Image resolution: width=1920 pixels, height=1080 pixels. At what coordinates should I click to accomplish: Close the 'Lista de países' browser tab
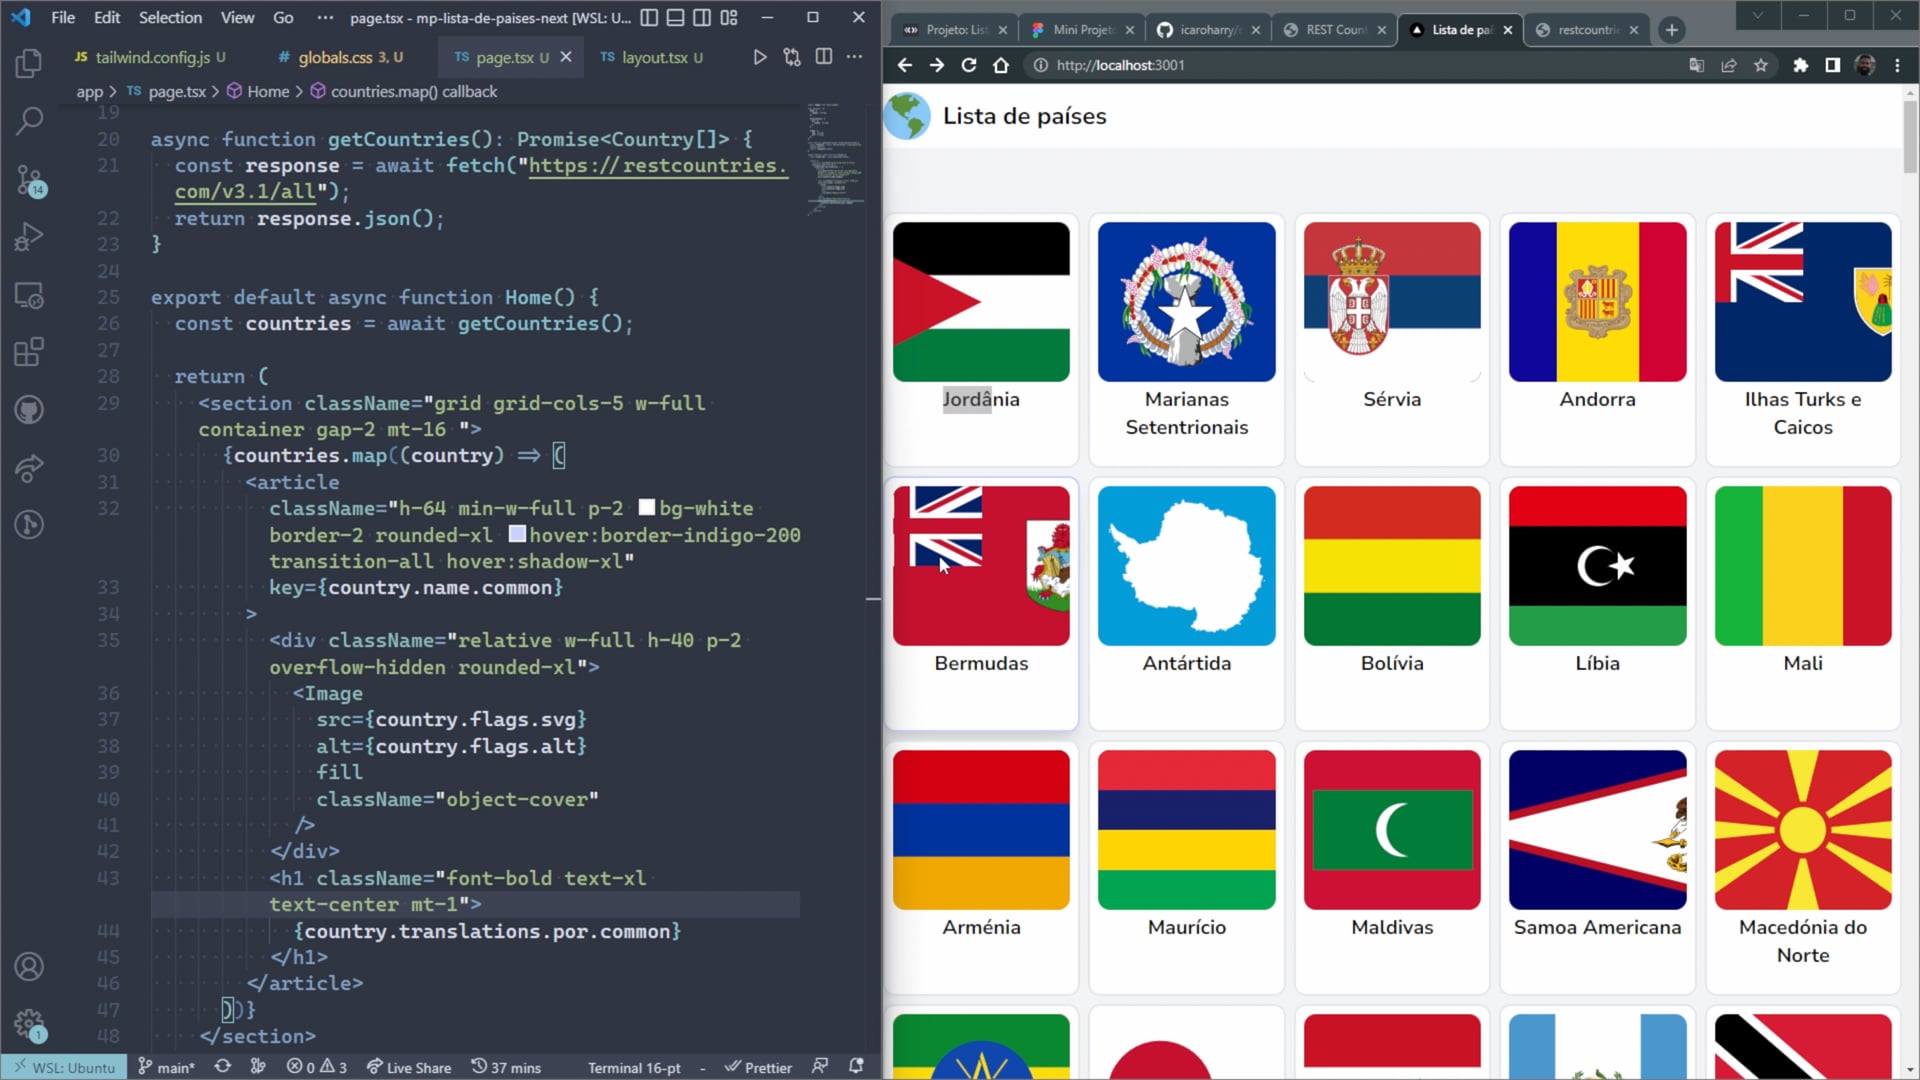coord(1508,30)
